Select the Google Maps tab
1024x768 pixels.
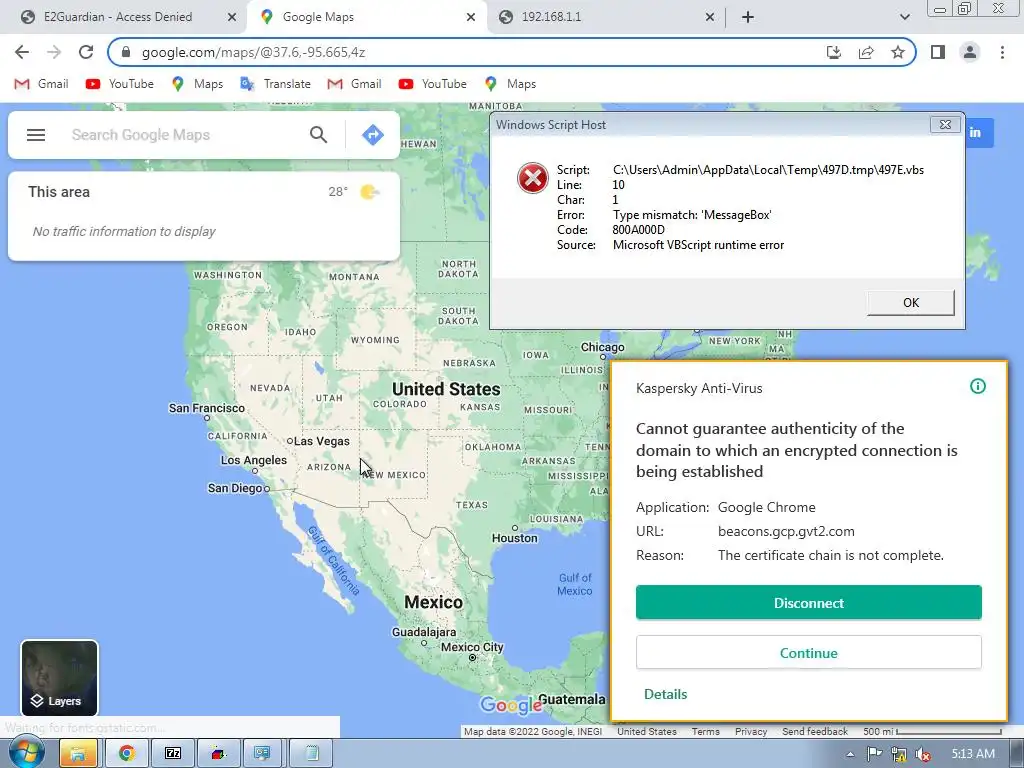[x=366, y=17]
